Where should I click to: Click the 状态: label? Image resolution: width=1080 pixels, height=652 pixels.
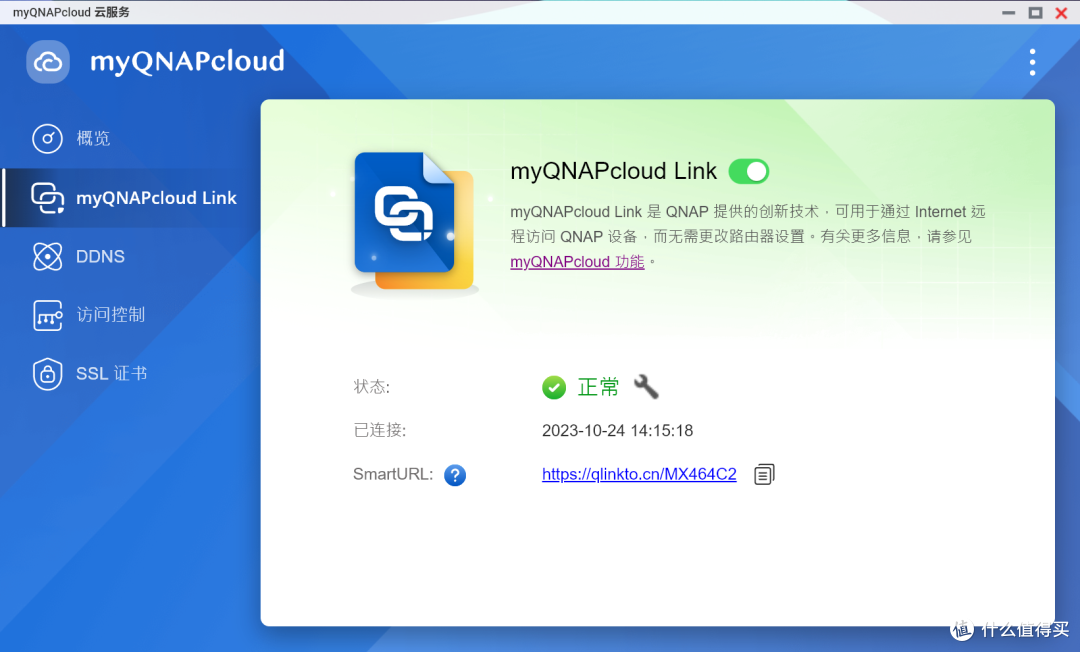[x=372, y=387]
